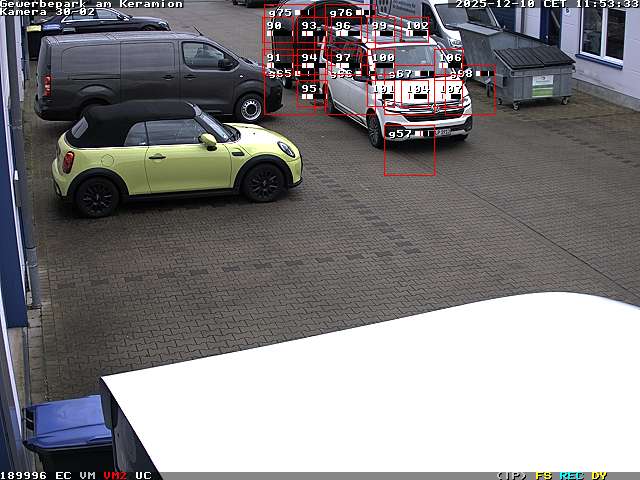The width and height of the screenshot is (640, 480).
Task: Click the red VM2 indicator
Action: 115,475
